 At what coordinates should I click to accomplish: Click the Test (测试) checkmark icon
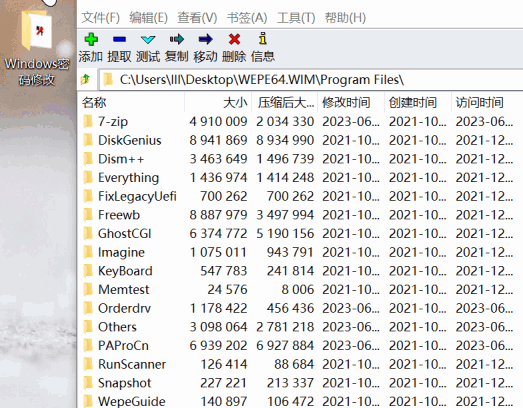148,40
